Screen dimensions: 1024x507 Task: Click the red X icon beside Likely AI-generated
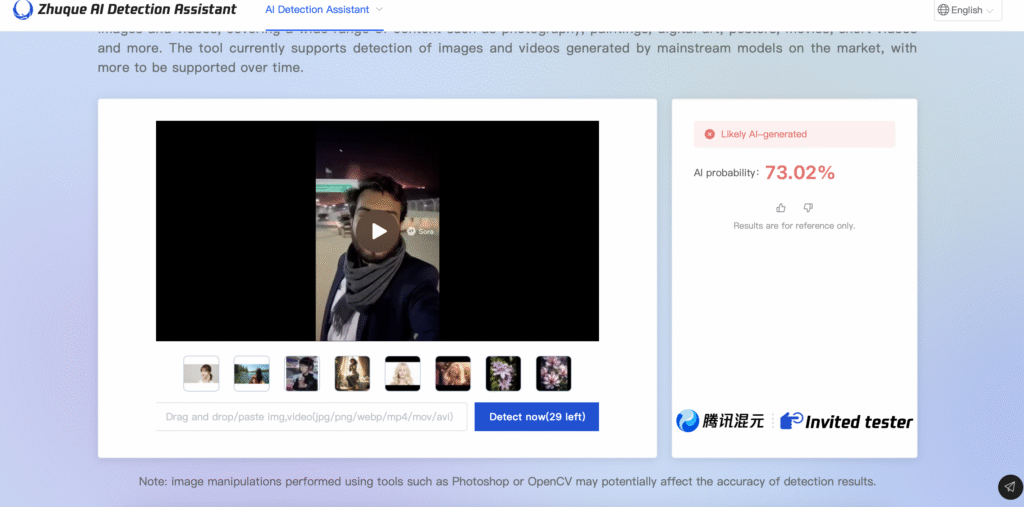[x=709, y=134]
